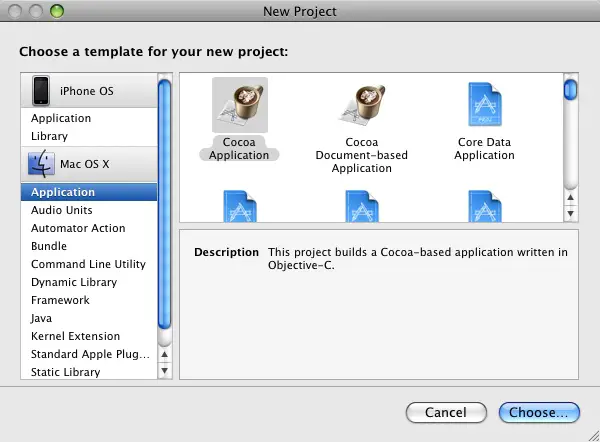Screen dimensions: 600x442
Task: Select Command Line Utility category
Action: coord(88,264)
